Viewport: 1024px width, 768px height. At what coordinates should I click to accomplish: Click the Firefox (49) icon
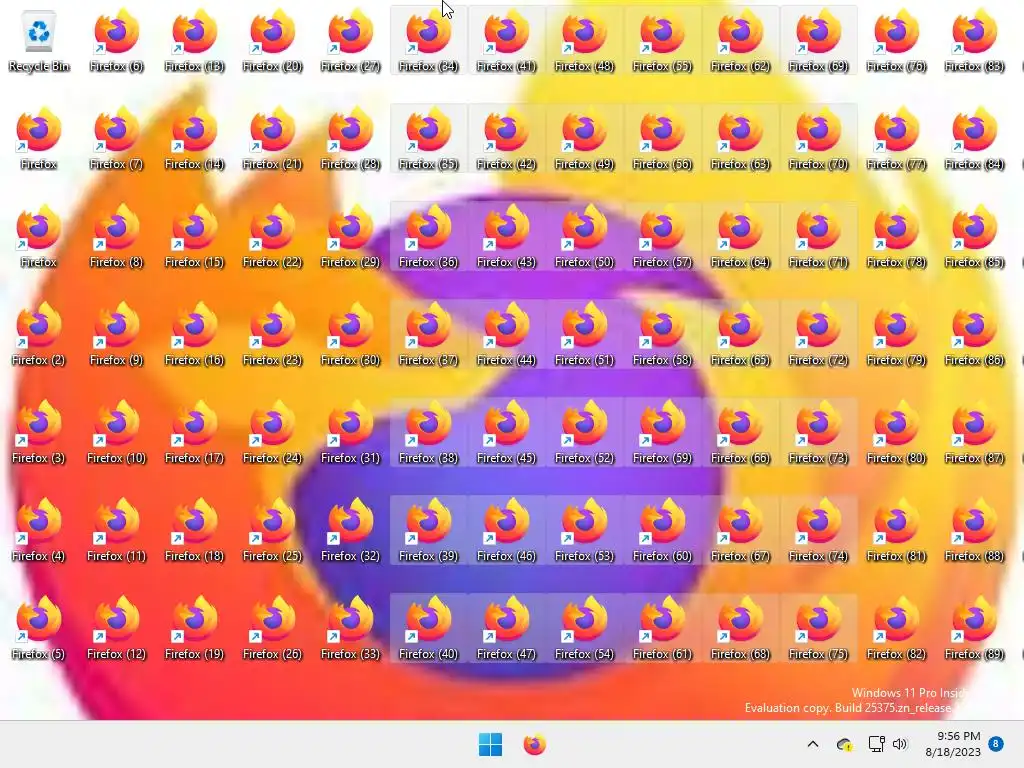[x=584, y=138]
